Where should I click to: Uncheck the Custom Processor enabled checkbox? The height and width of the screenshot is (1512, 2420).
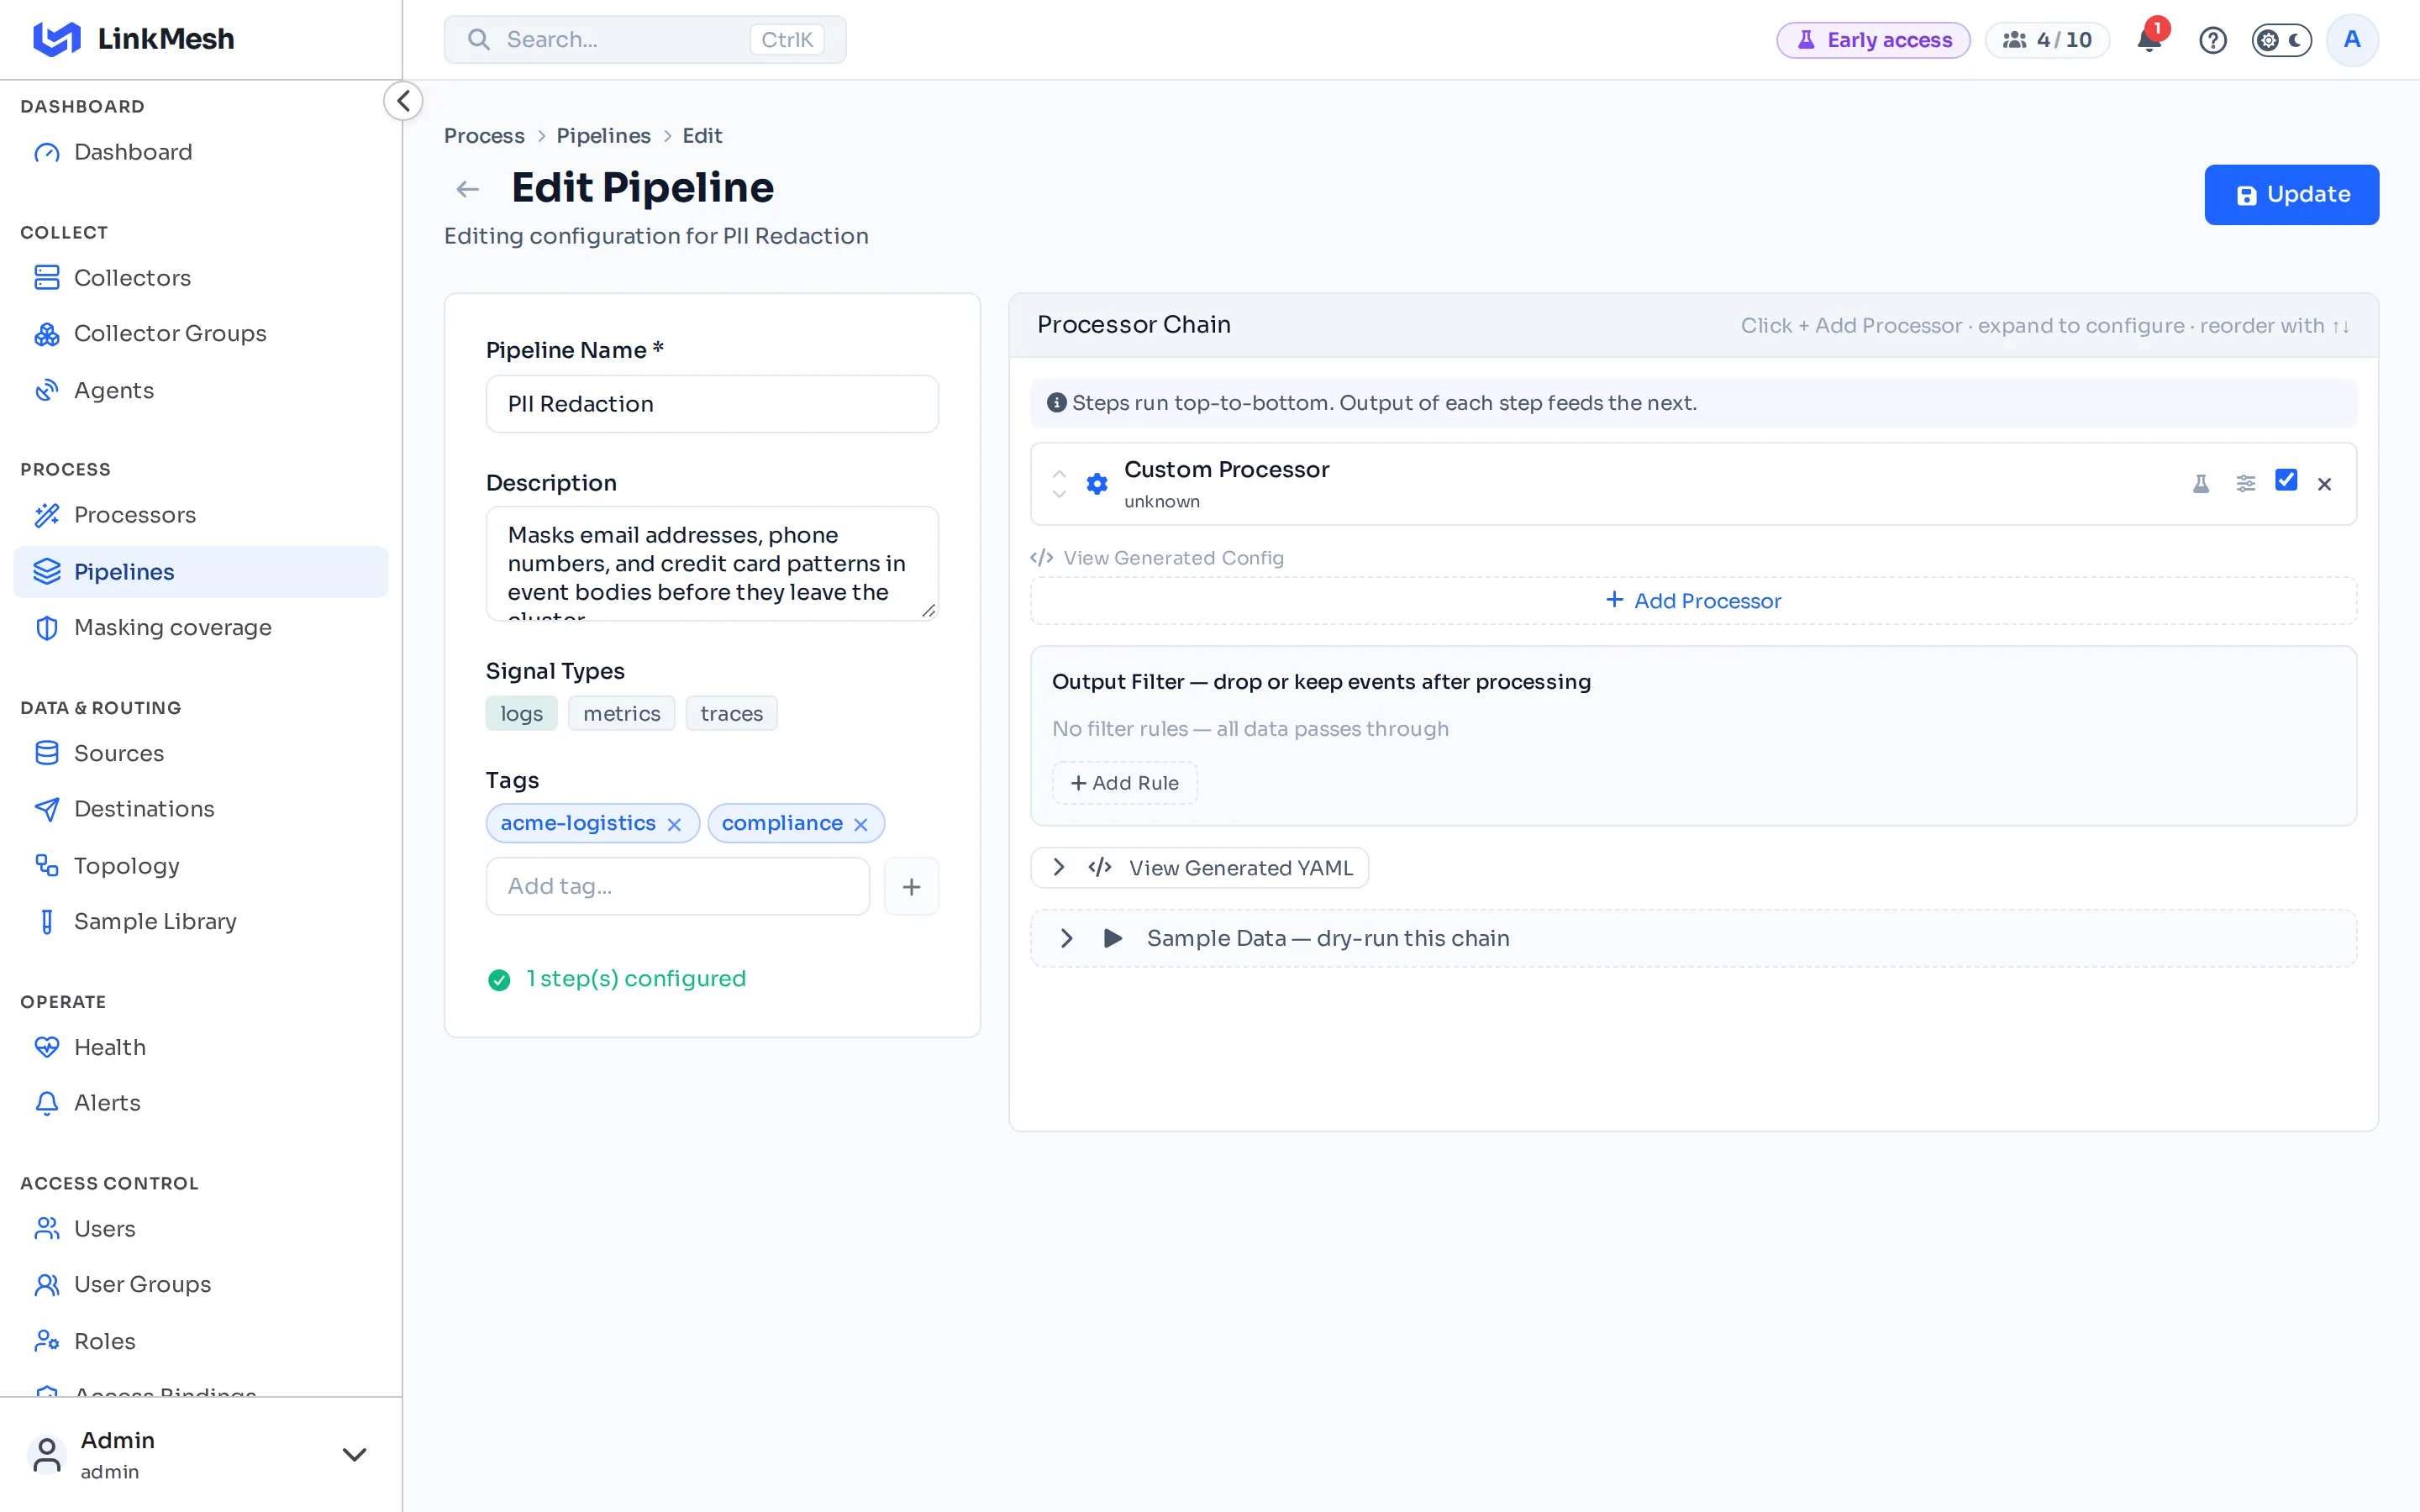[x=2286, y=481]
